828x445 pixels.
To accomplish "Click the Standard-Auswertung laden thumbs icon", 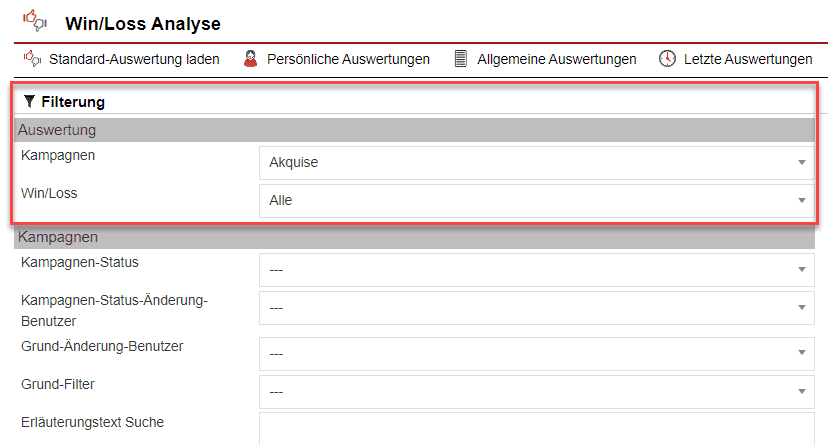I will tap(31, 59).
